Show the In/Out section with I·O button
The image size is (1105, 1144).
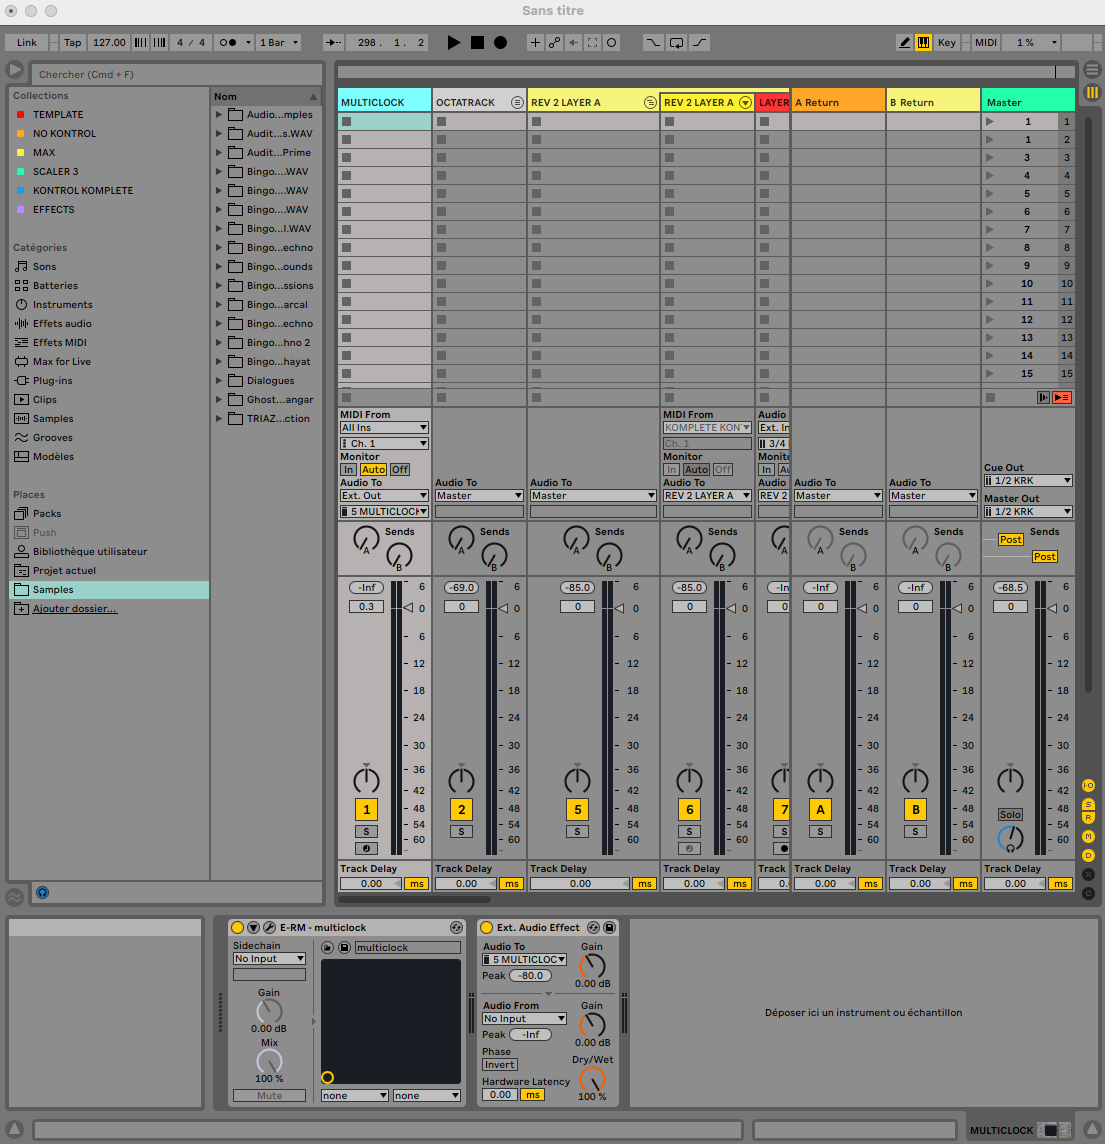click(x=1089, y=786)
